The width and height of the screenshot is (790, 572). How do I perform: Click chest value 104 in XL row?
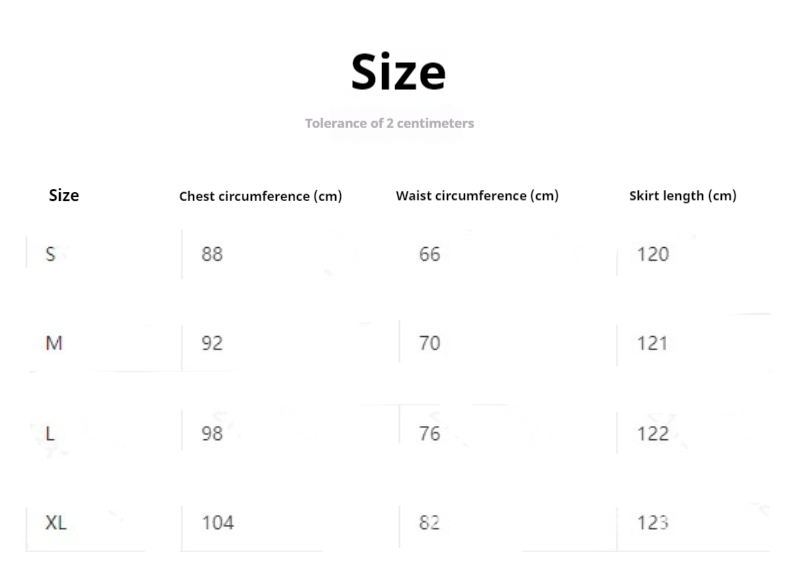(x=217, y=522)
